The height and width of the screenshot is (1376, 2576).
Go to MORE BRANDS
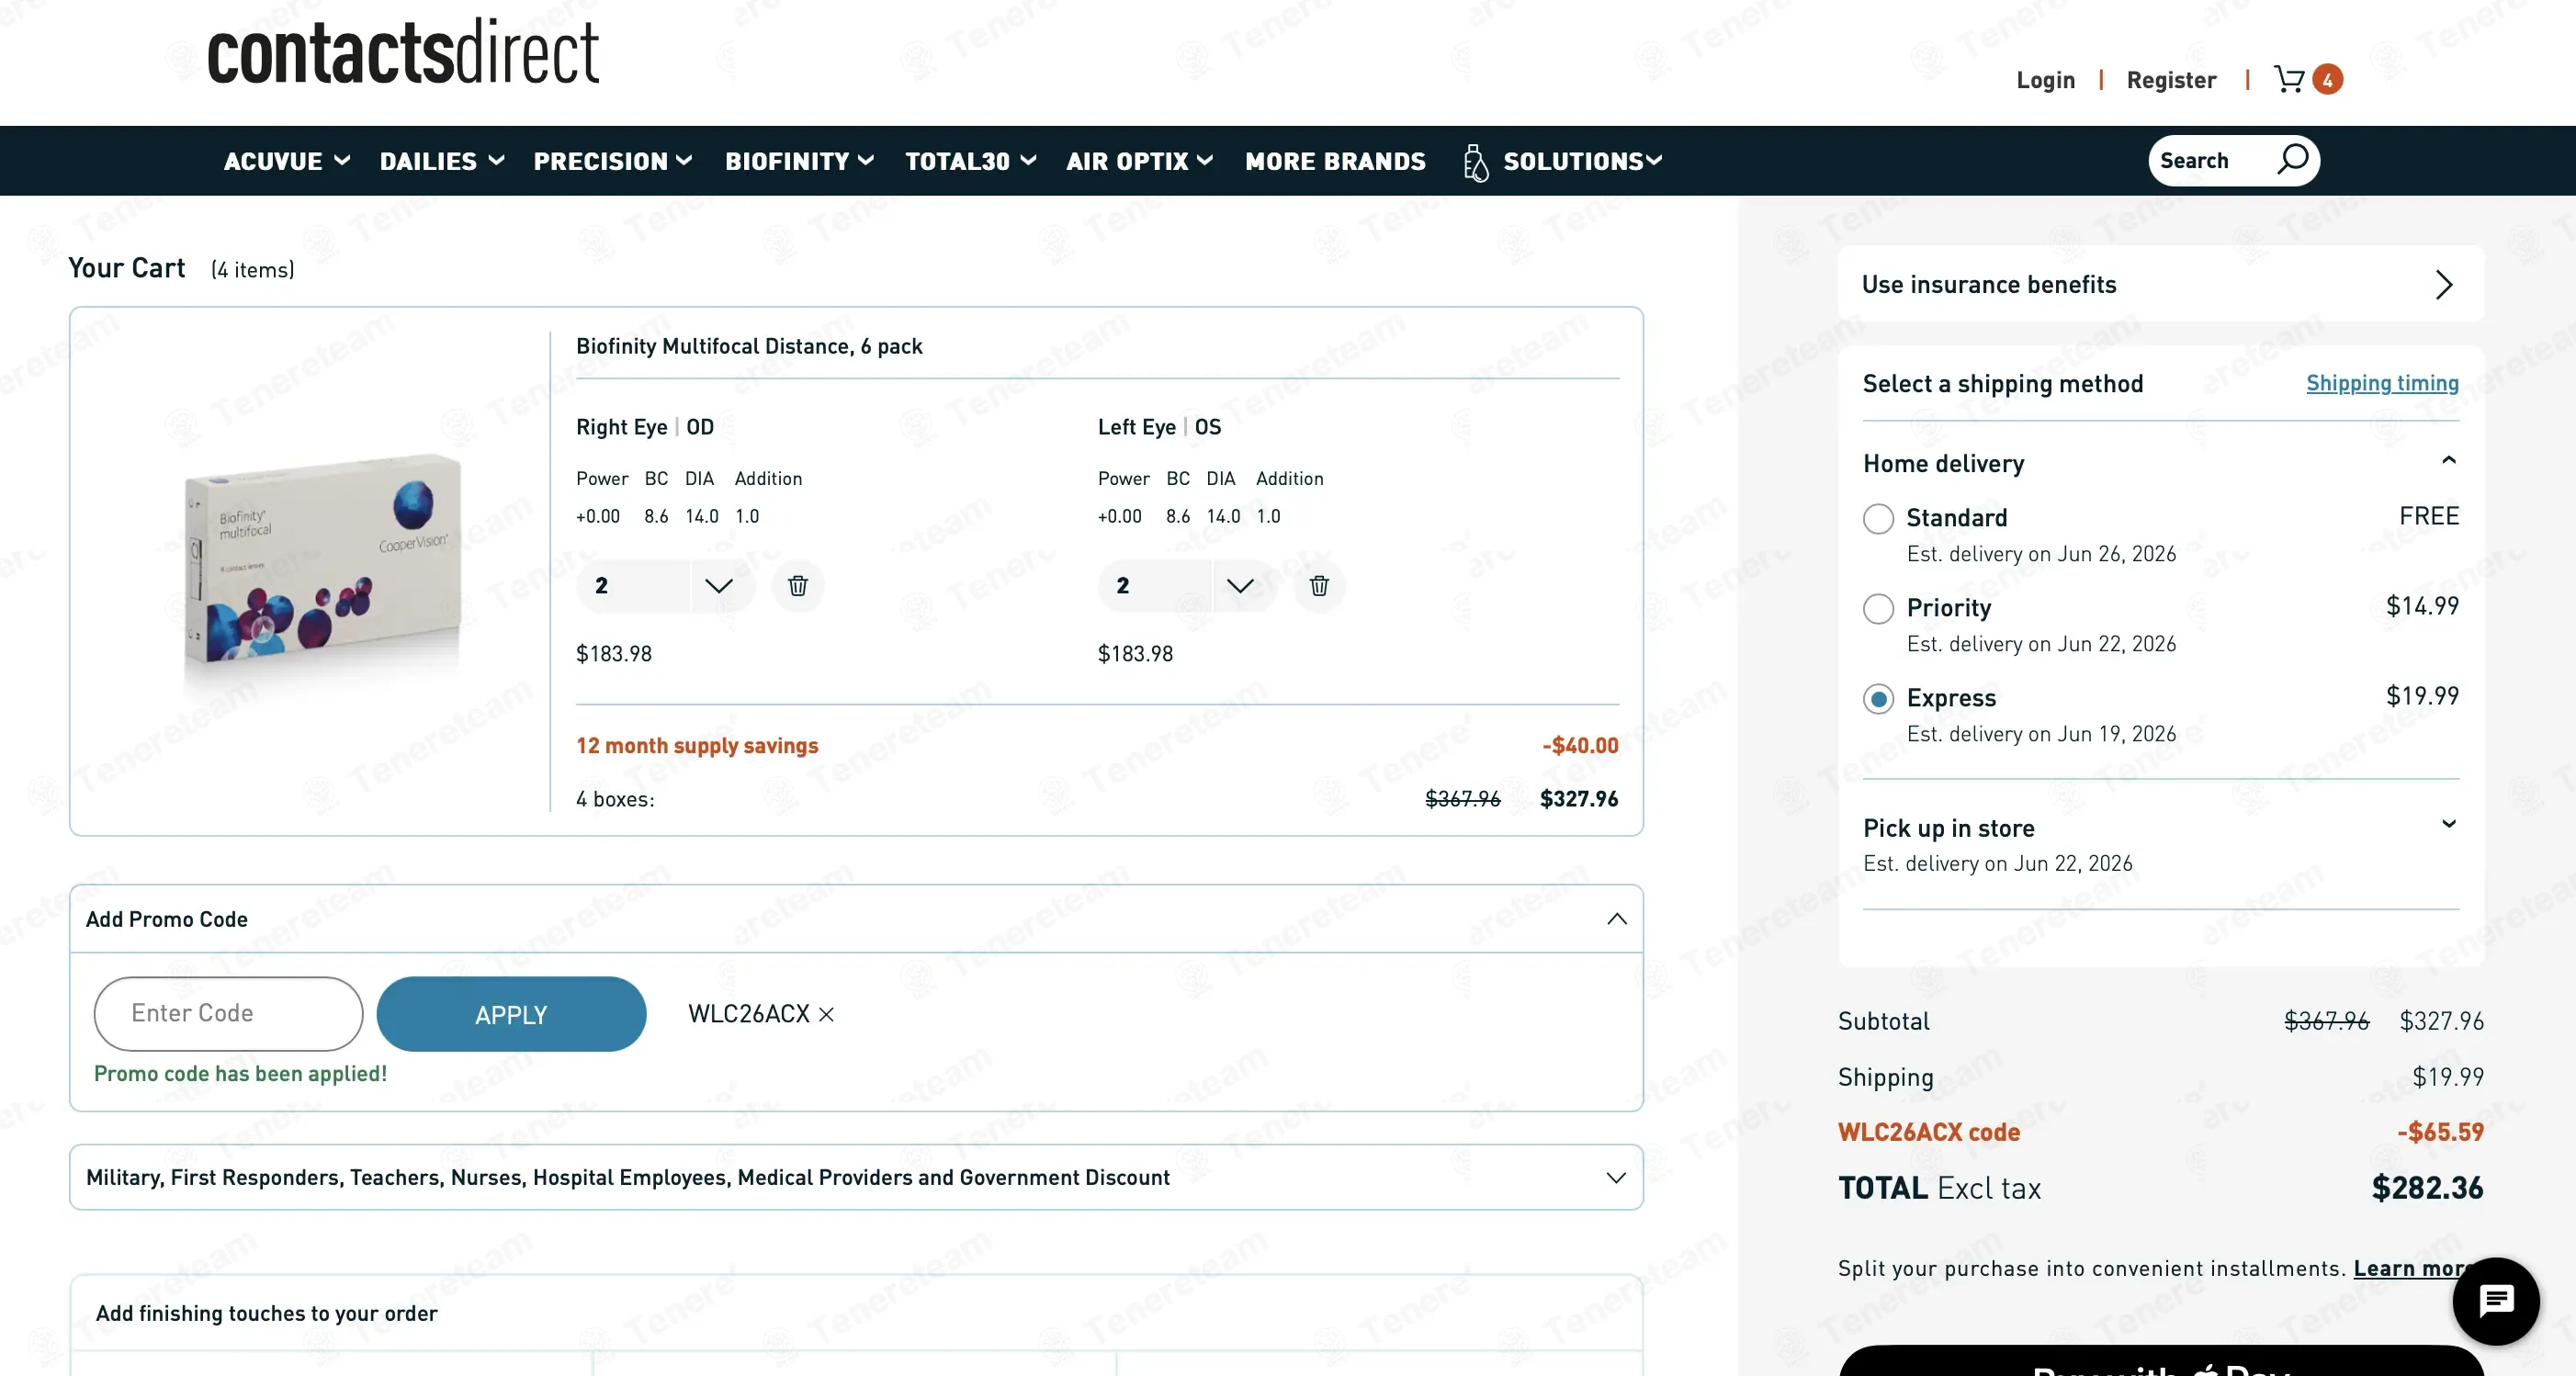1335,161
